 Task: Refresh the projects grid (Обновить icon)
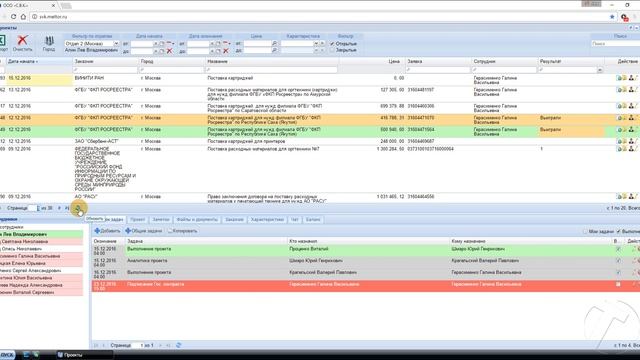78,208
